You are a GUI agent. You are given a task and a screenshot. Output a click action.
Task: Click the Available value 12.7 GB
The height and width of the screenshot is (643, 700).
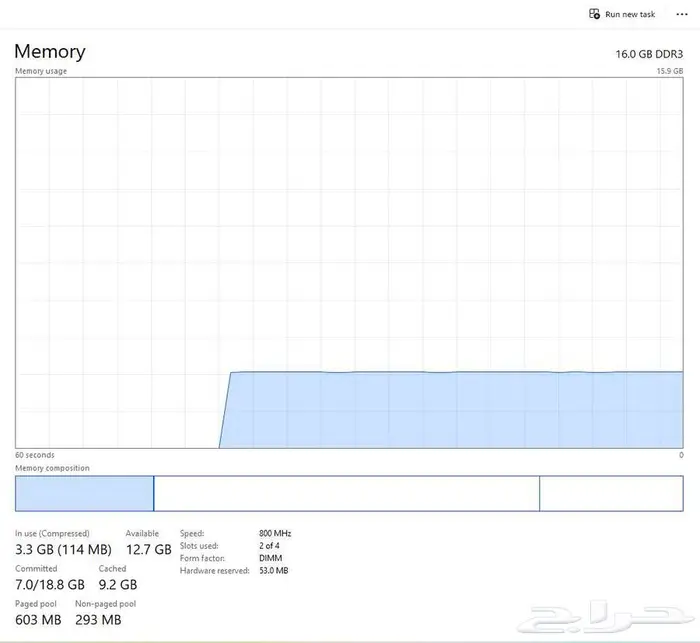click(148, 549)
